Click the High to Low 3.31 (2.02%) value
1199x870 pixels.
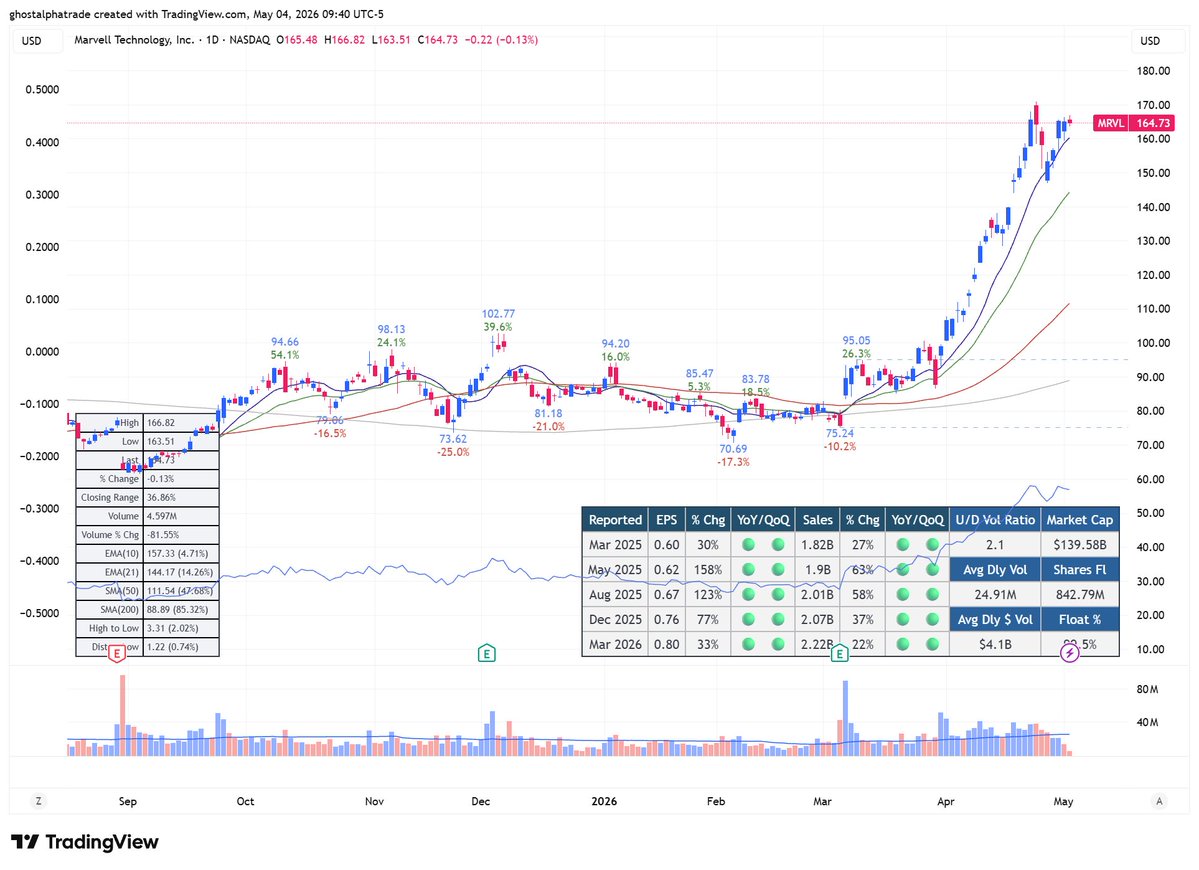181,628
